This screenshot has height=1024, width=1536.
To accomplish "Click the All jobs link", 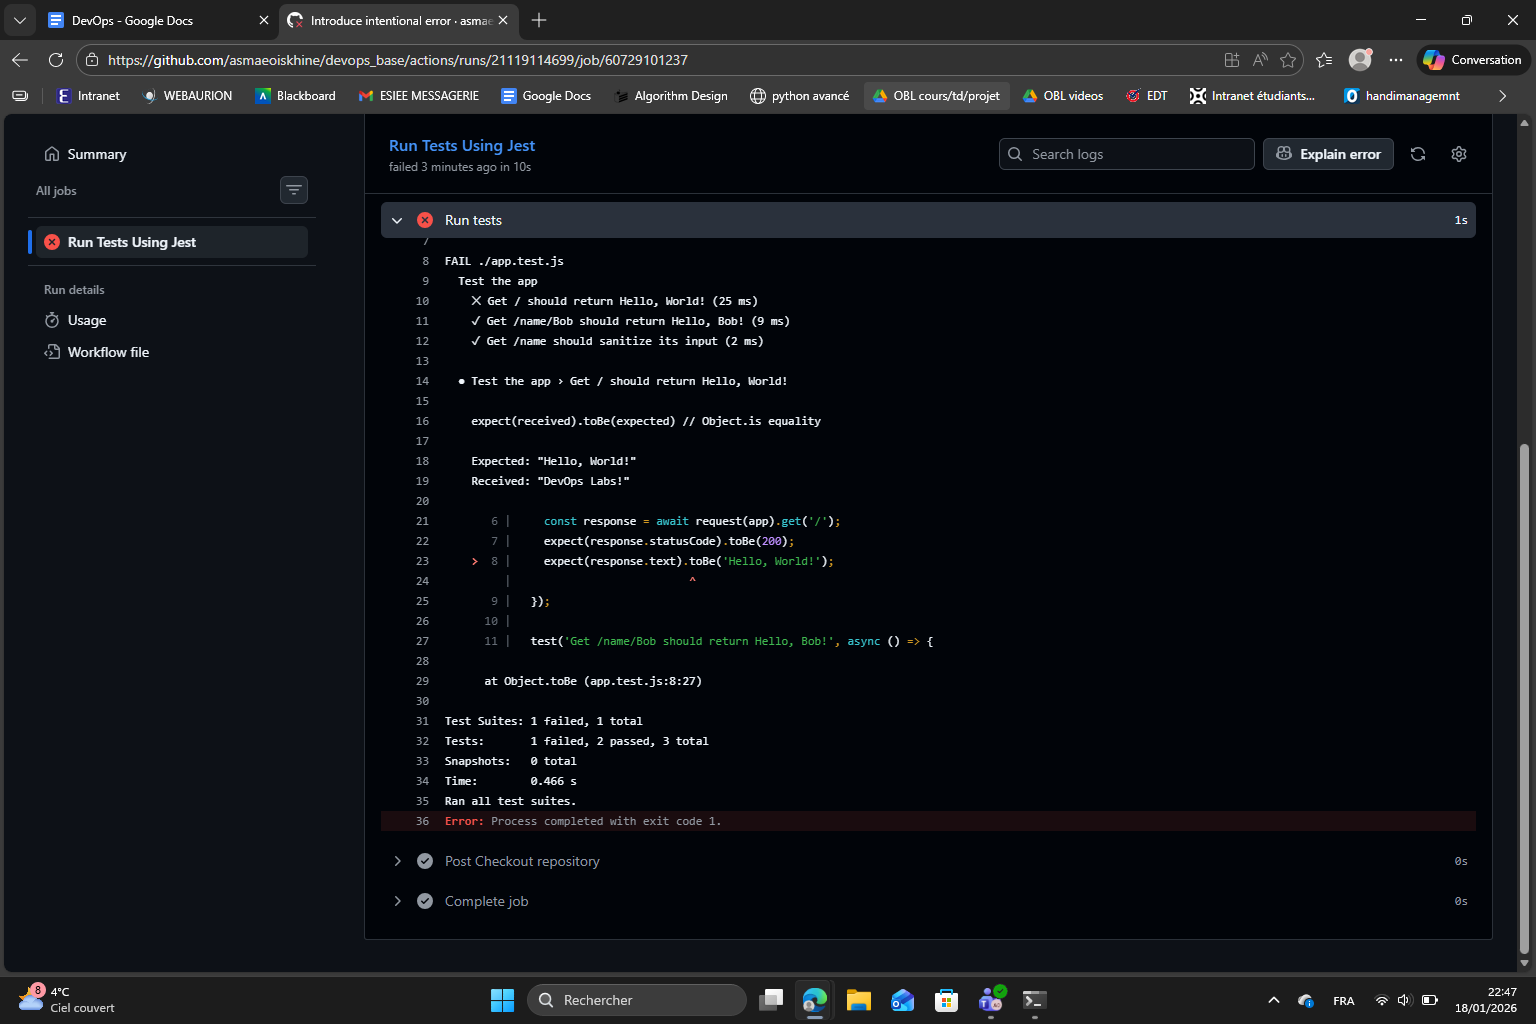I will (55, 190).
